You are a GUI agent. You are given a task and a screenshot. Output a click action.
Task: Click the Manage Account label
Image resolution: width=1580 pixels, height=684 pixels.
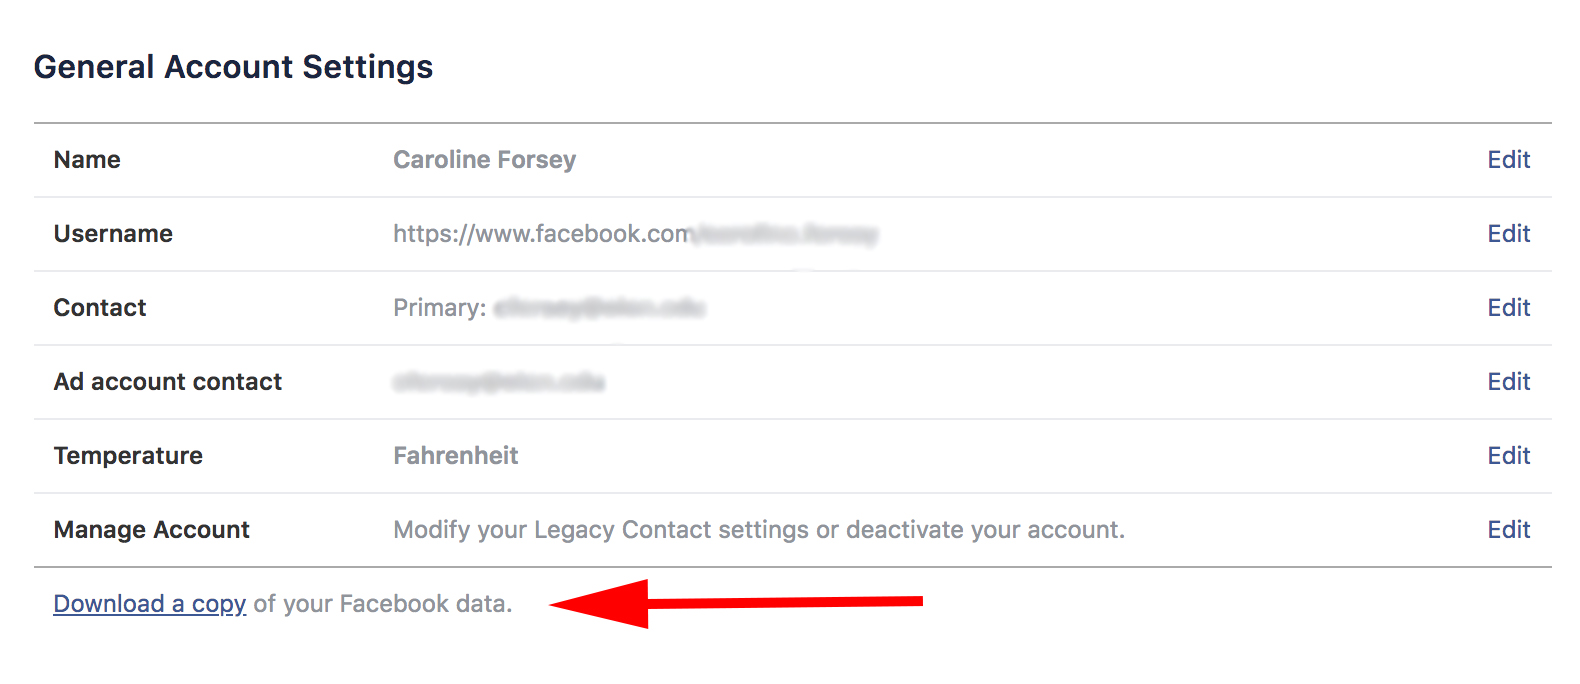[152, 530]
